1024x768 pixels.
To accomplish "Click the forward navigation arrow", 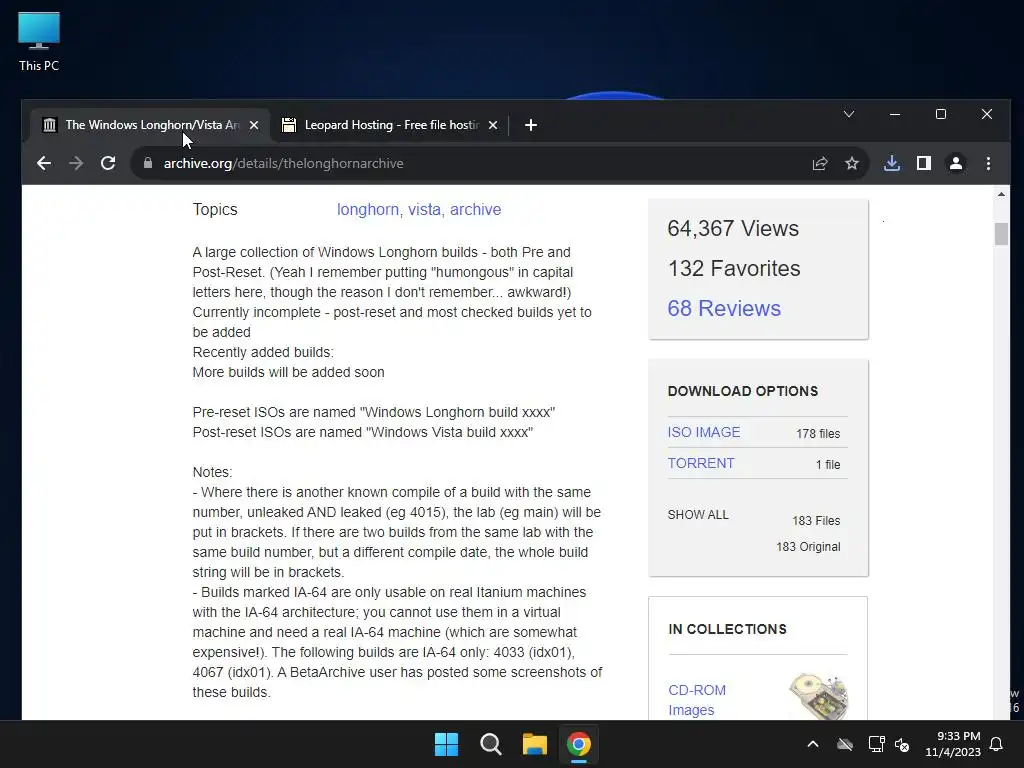I will point(76,163).
